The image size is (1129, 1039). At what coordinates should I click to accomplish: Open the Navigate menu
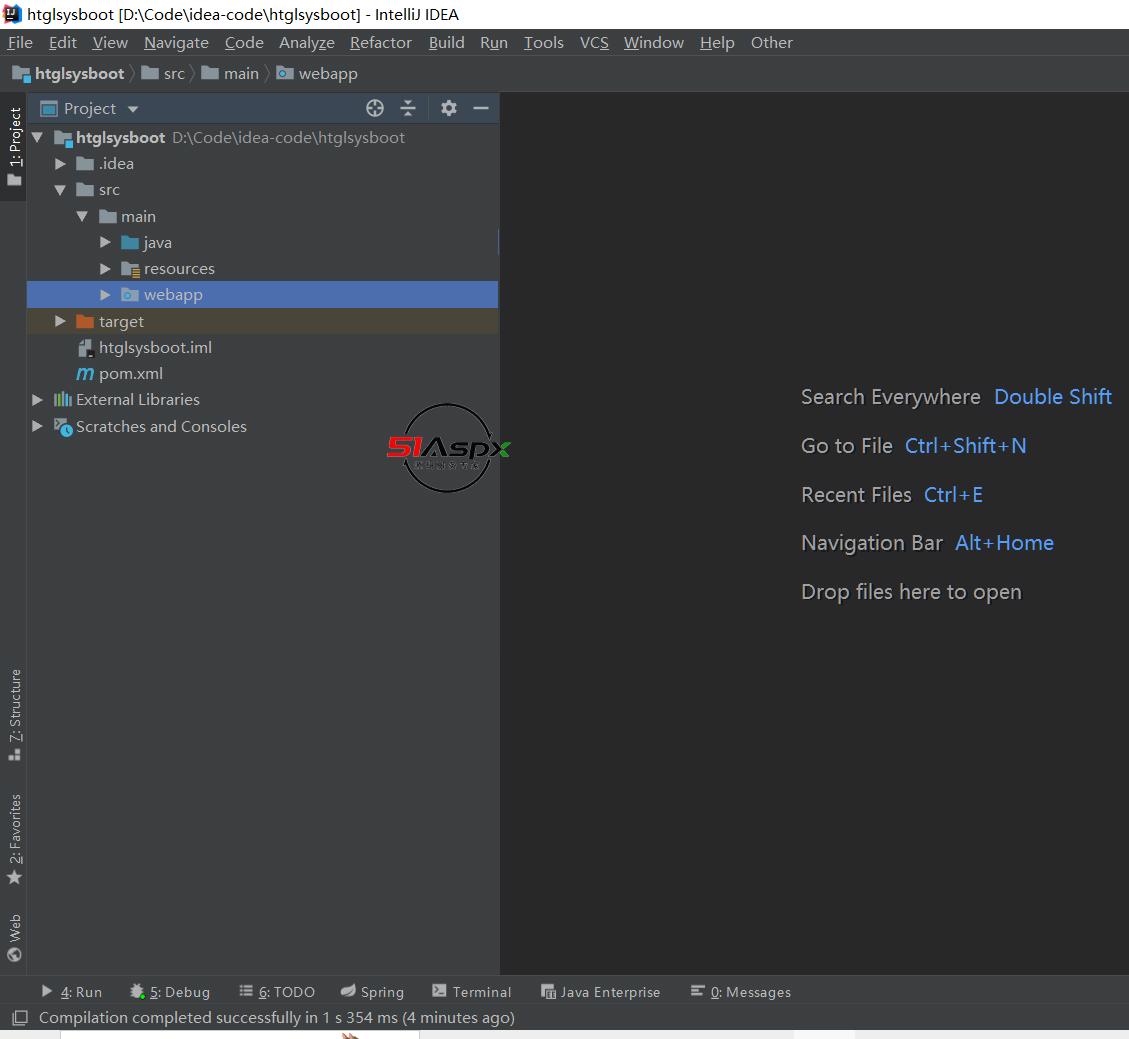tap(176, 42)
